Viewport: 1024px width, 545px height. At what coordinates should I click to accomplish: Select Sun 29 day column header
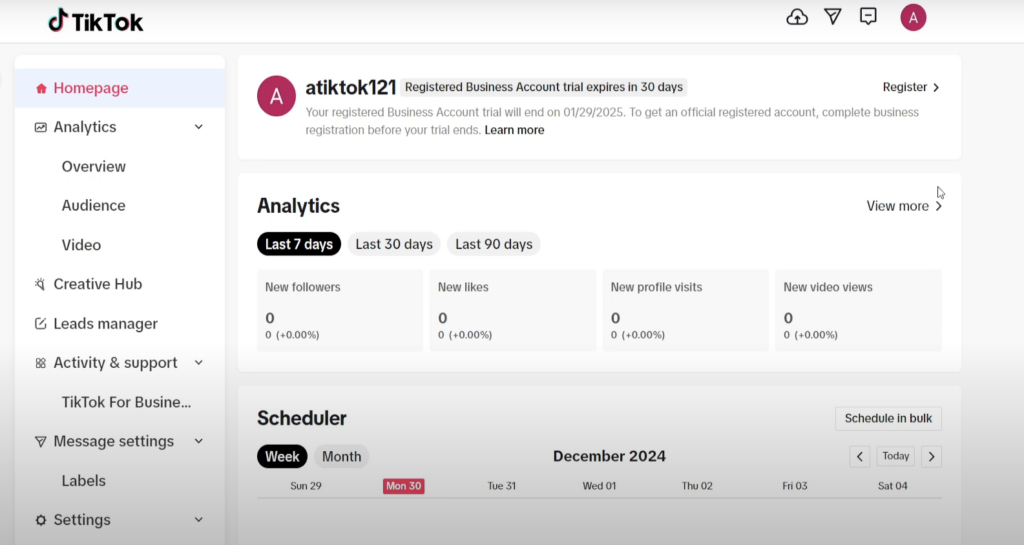tap(306, 486)
